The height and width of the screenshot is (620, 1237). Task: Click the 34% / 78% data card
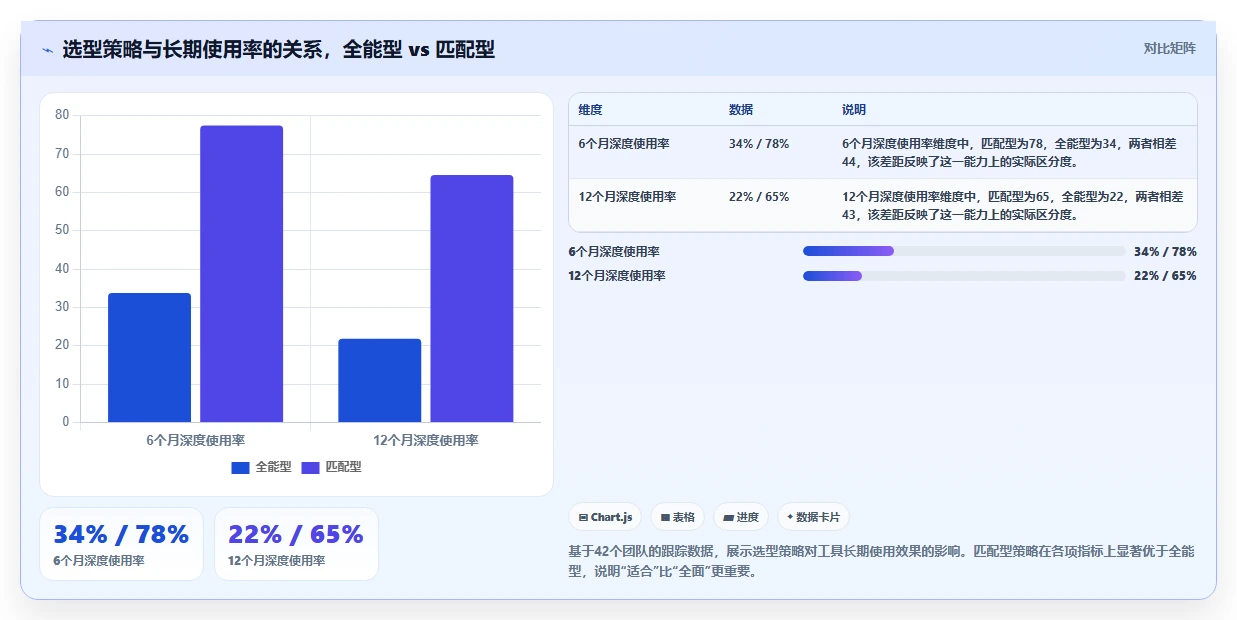point(121,544)
